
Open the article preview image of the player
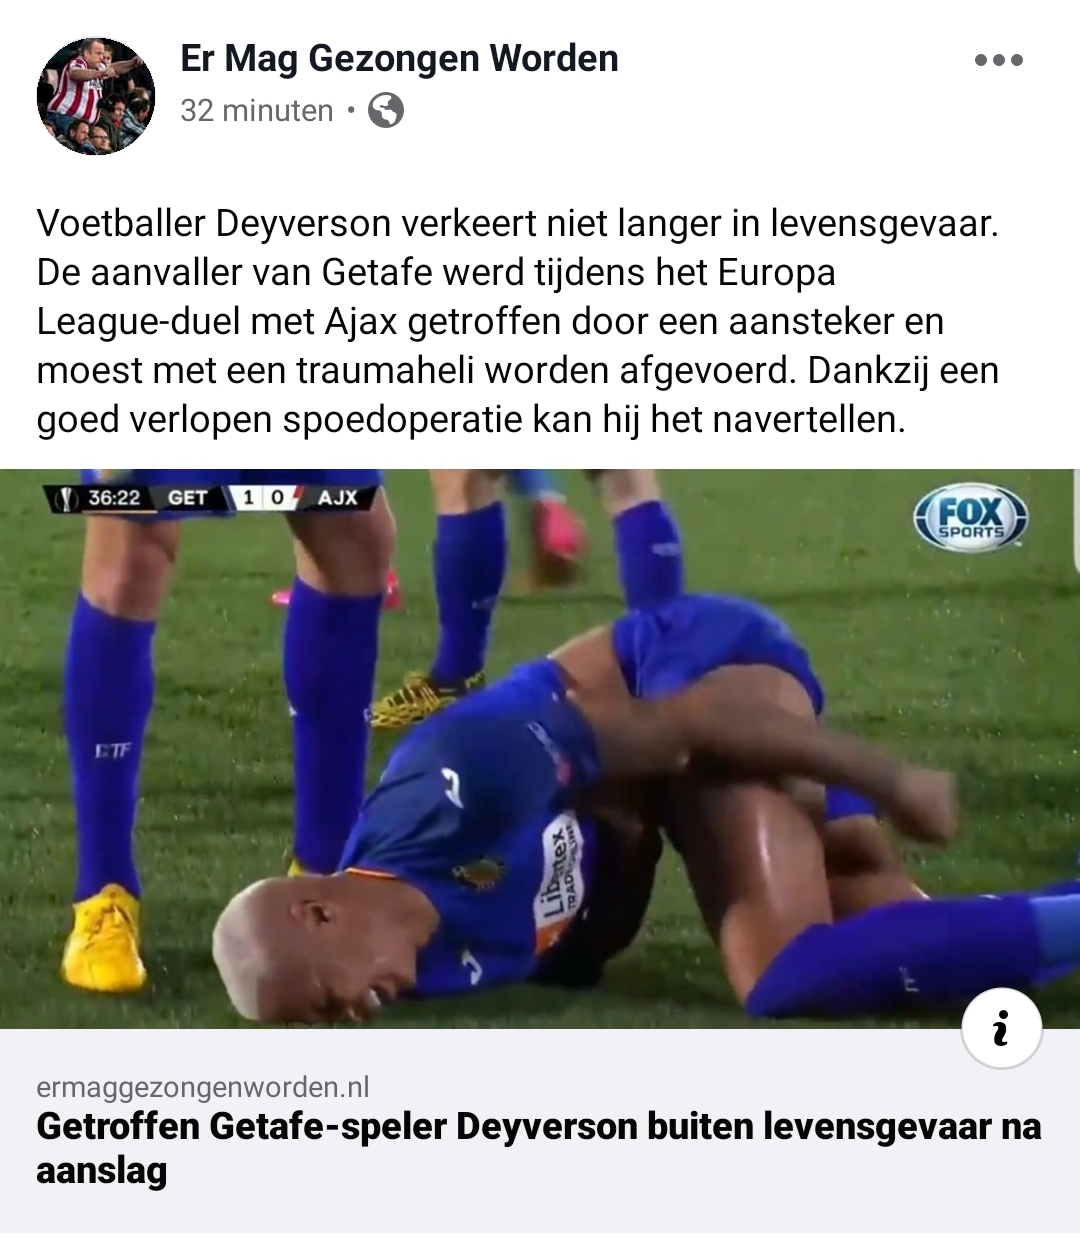540,749
